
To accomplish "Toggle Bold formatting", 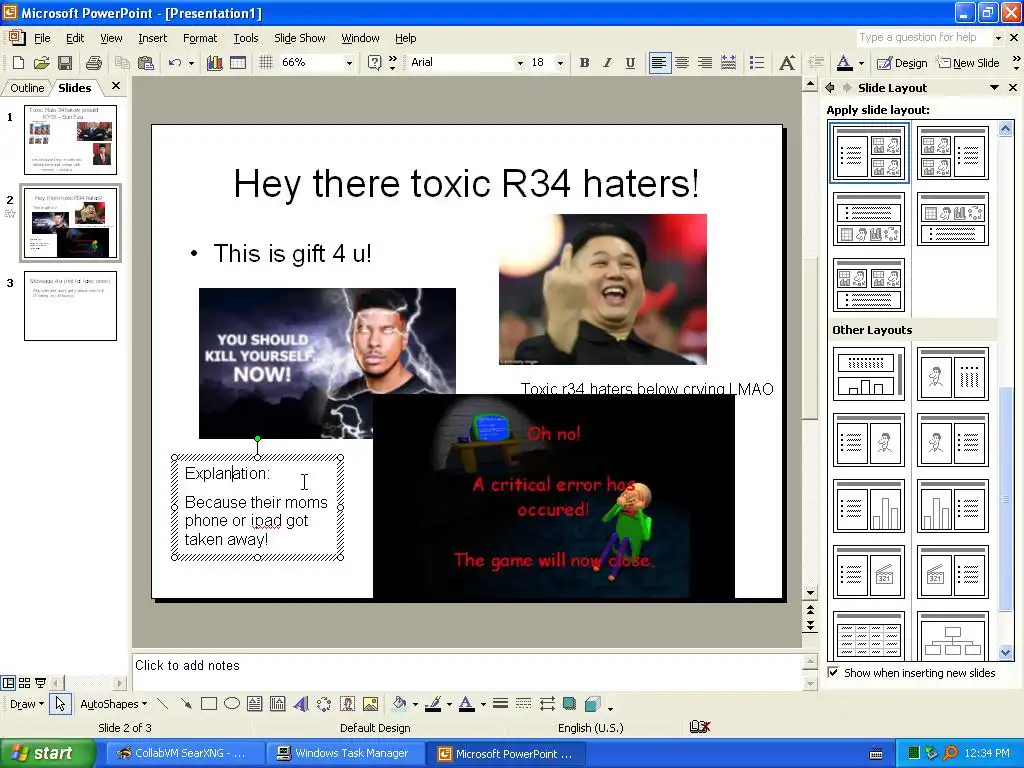I will (x=584, y=63).
